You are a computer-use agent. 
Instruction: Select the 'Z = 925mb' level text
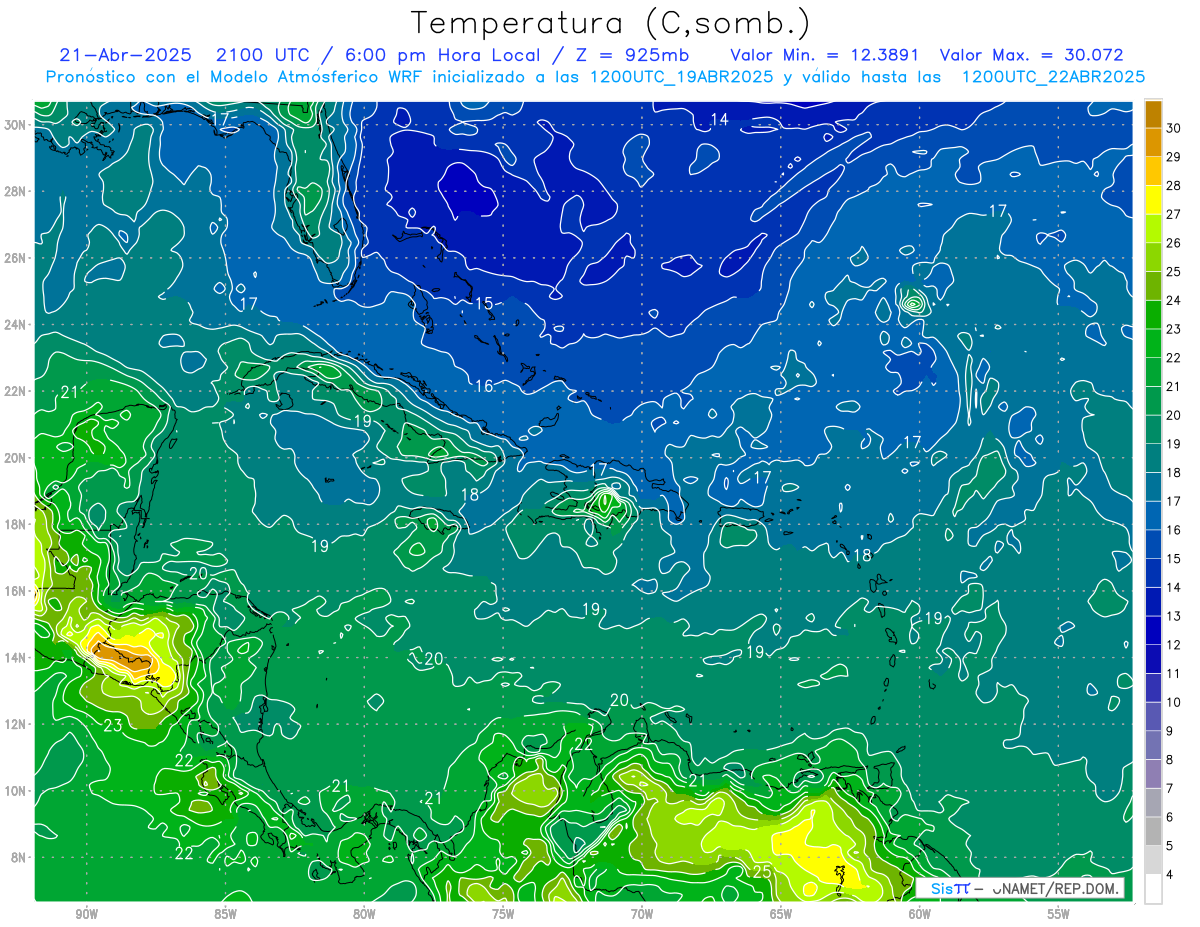pyautogui.click(x=631, y=55)
